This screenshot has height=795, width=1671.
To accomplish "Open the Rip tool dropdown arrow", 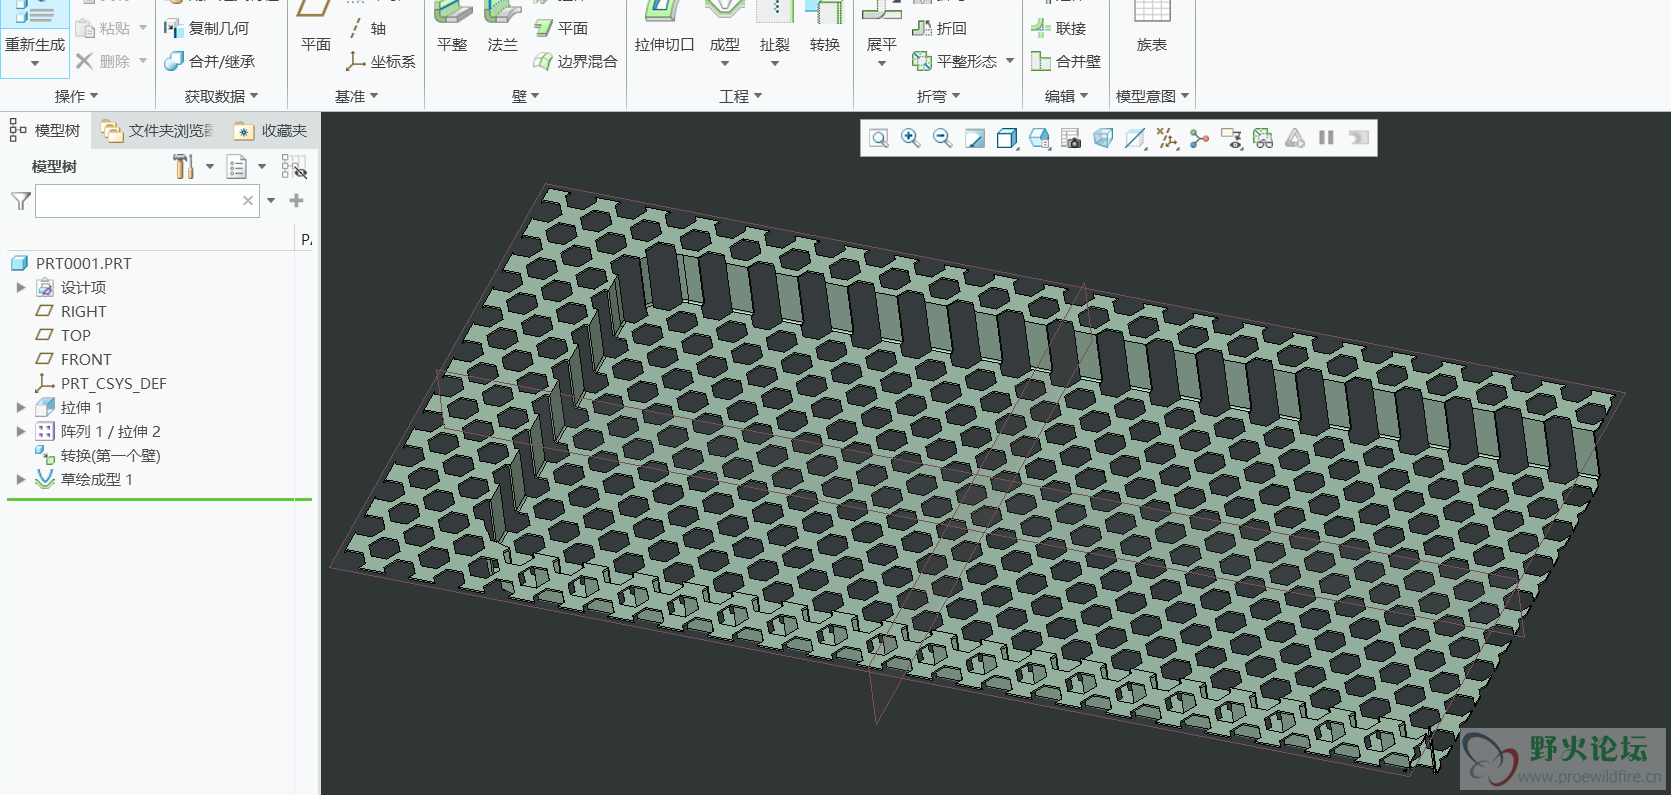I will (775, 64).
